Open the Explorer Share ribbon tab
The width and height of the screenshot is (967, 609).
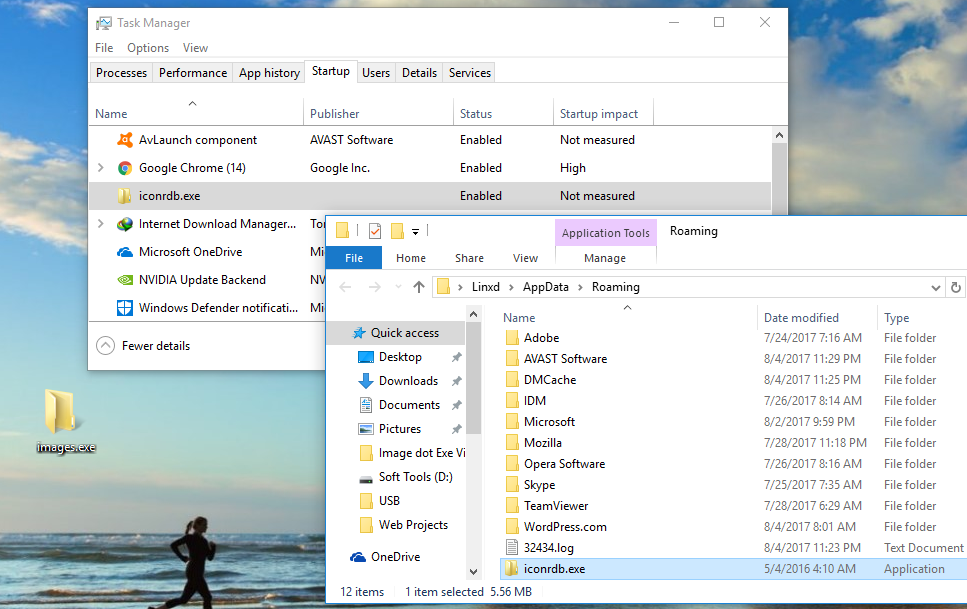click(x=469, y=258)
